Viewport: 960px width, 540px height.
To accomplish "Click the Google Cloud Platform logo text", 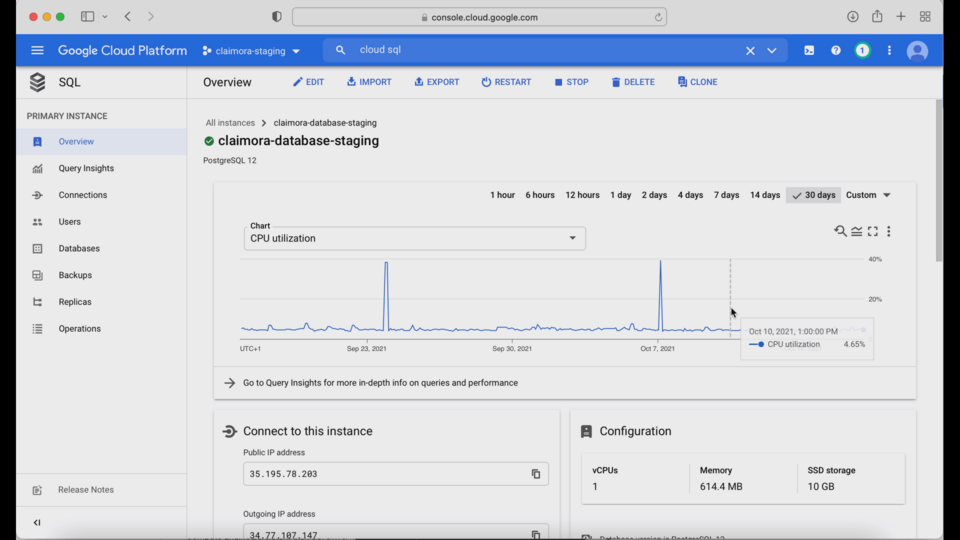I will [x=122, y=51].
